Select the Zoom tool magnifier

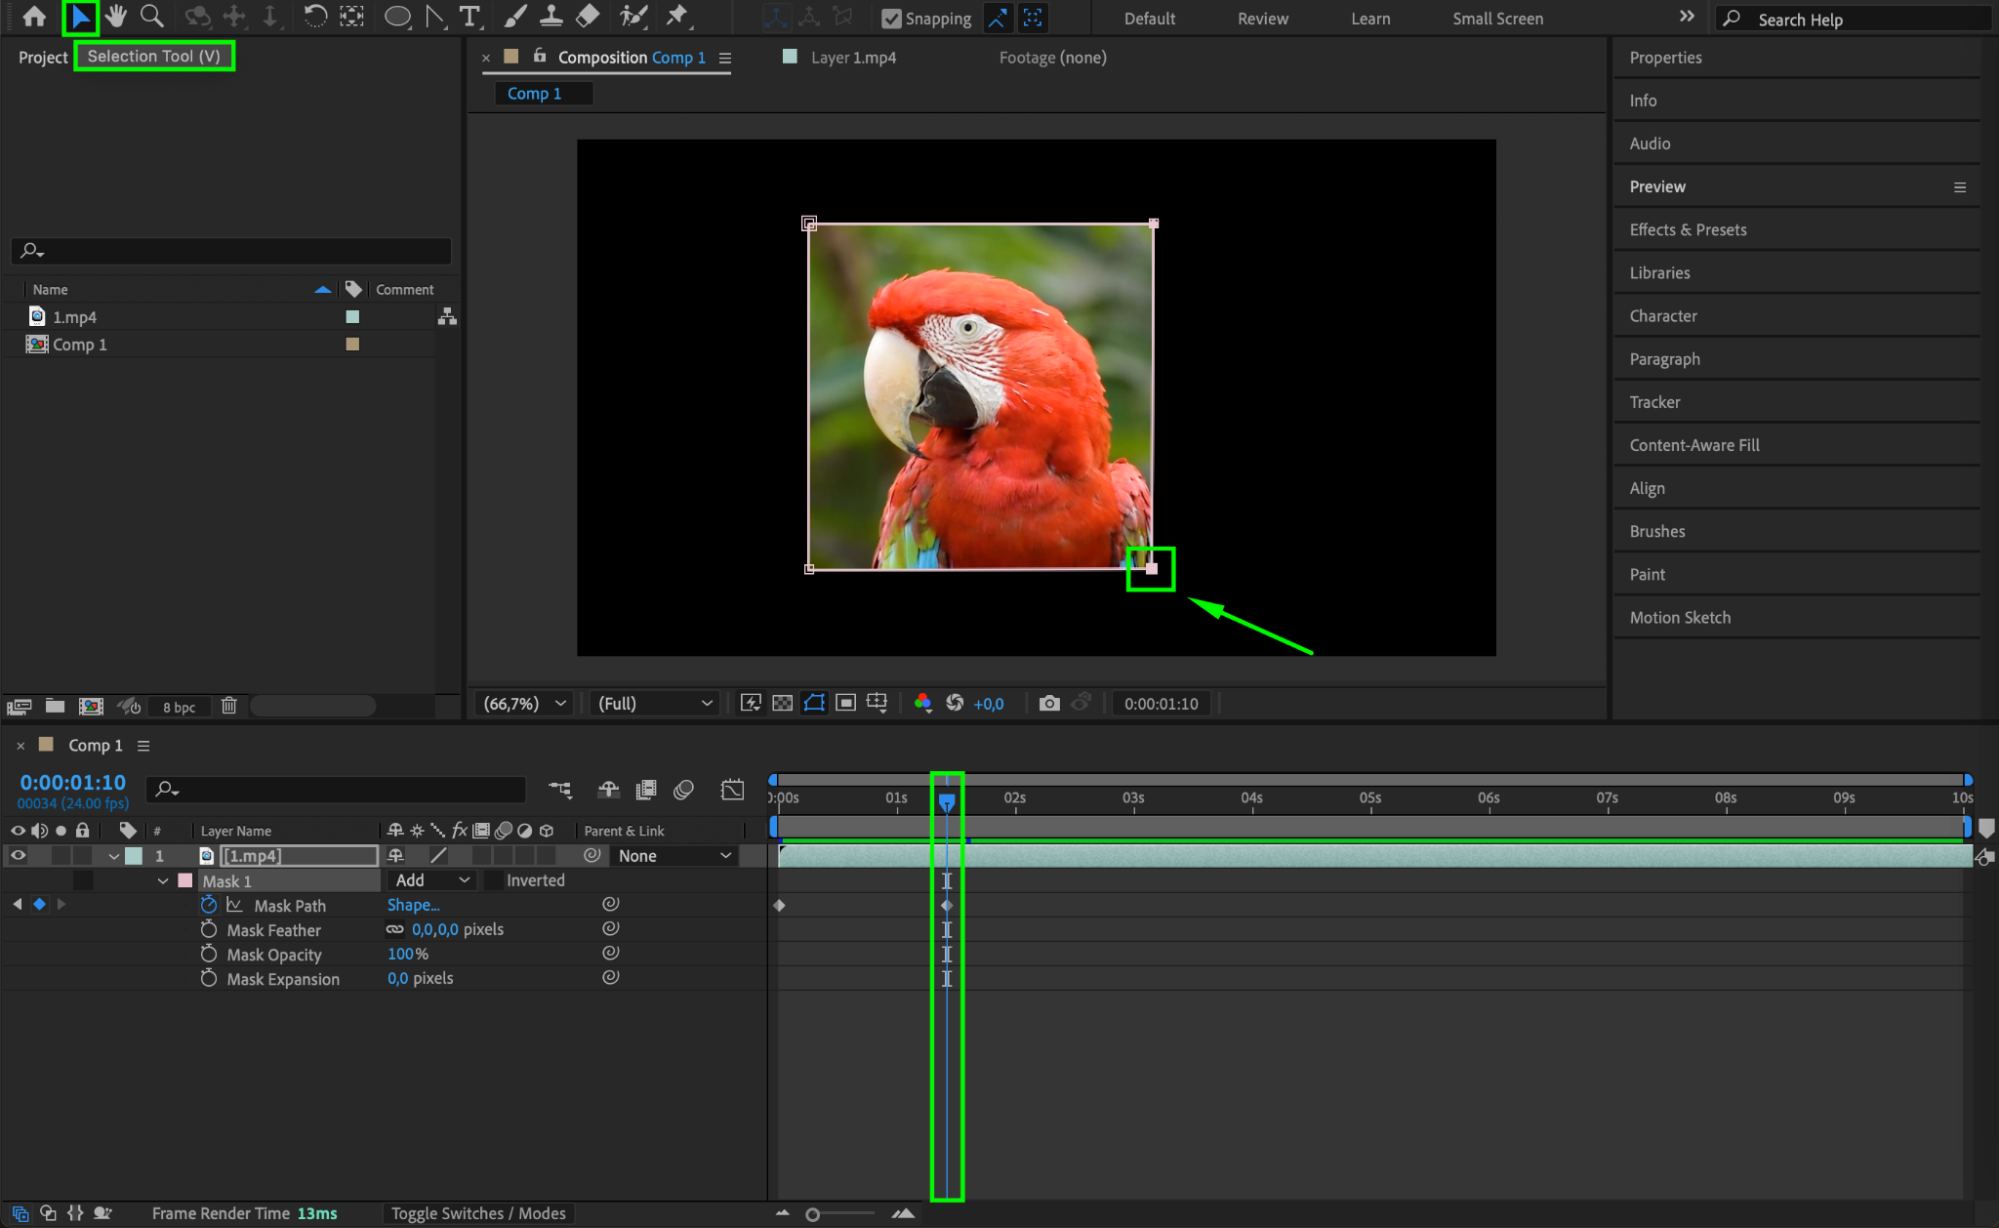click(x=152, y=16)
